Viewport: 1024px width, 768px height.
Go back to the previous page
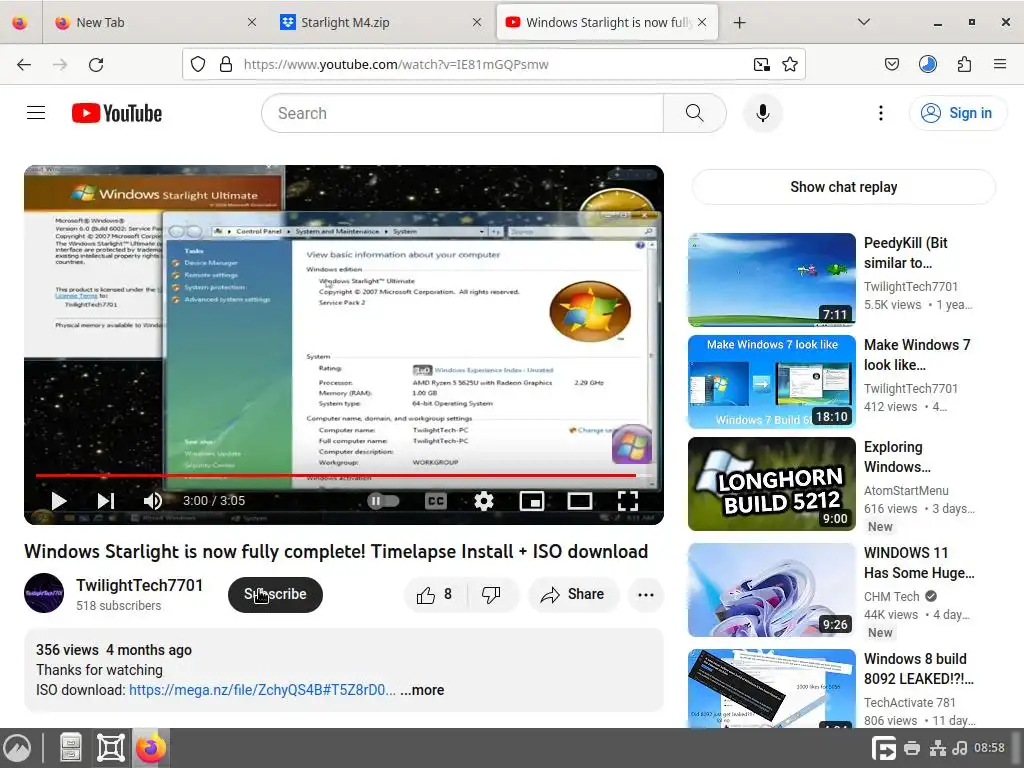24,64
